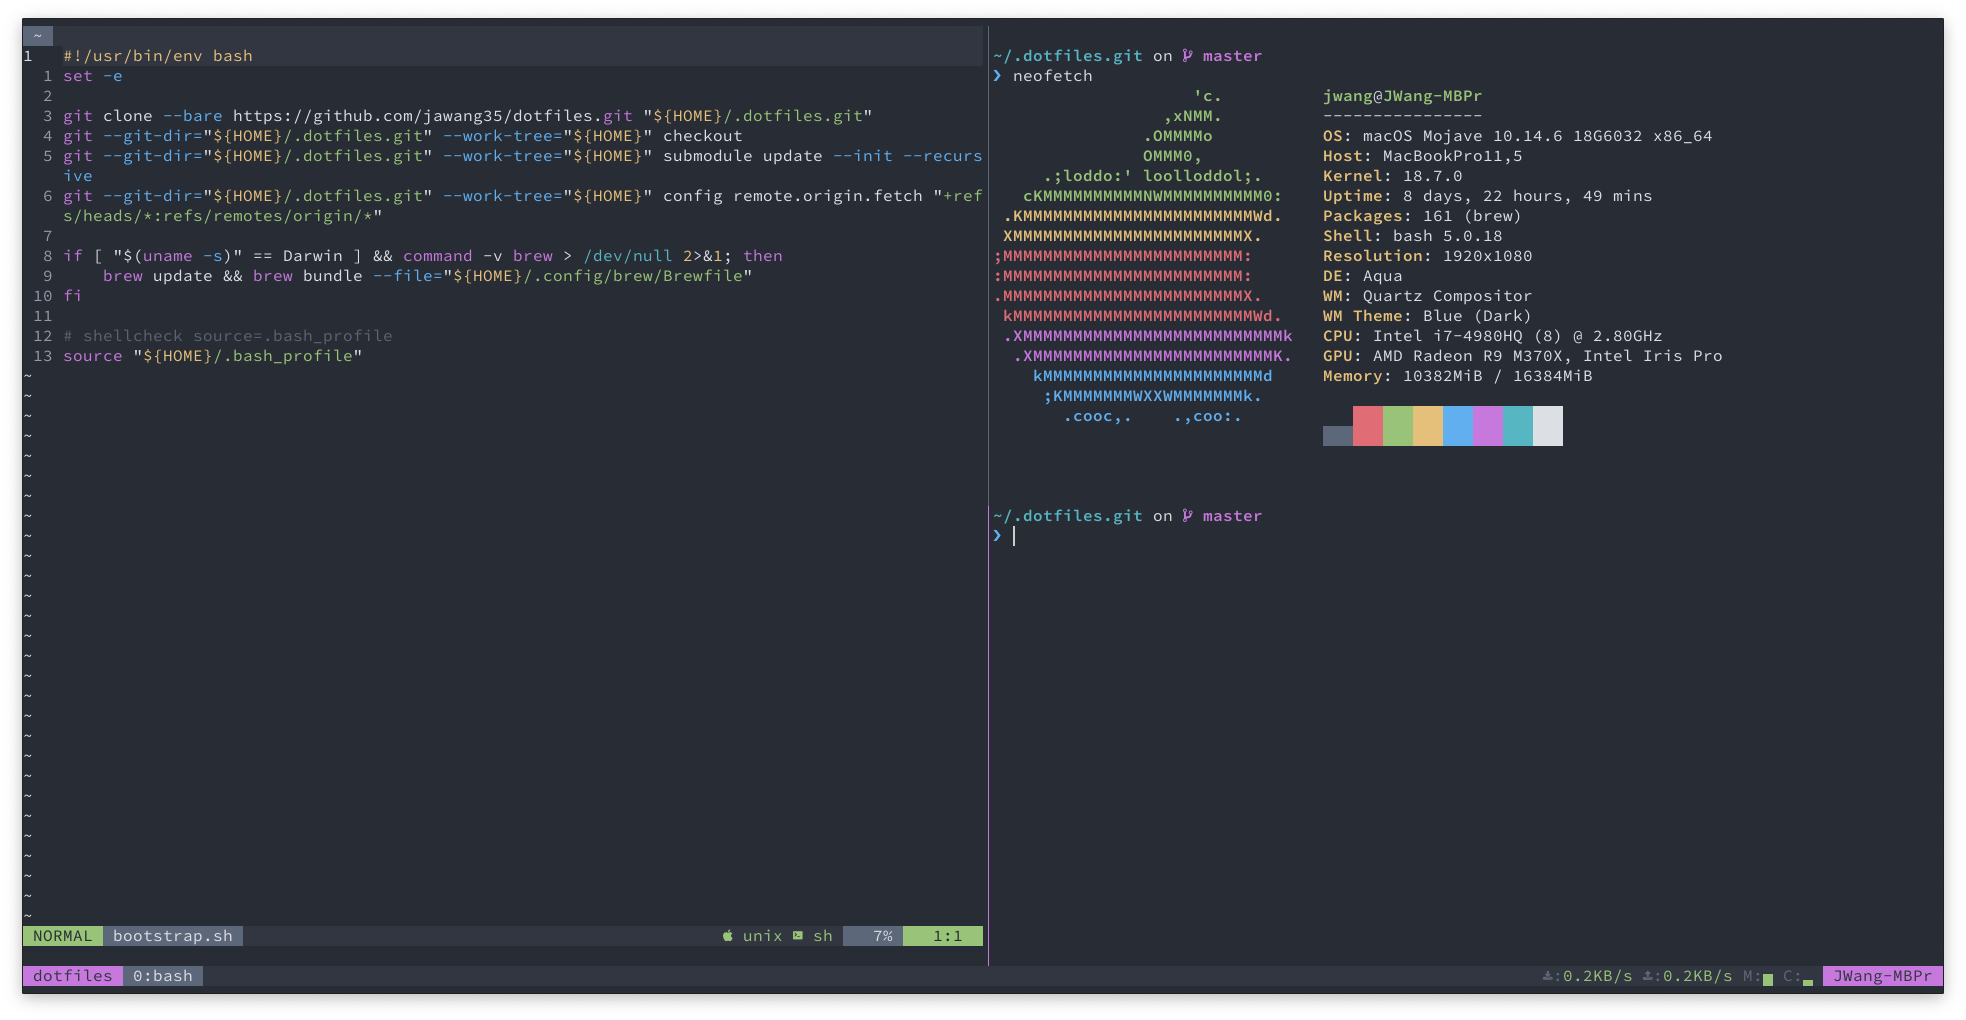Click the Apple icon in vim statusline
The height and width of the screenshot is (1020, 1966).
click(728, 936)
